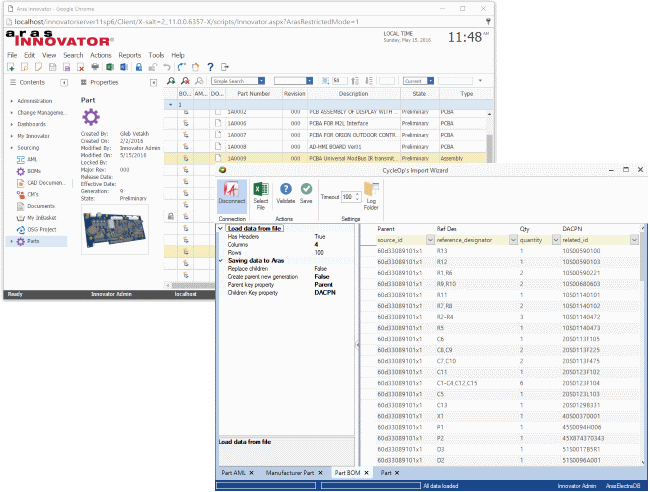This screenshot has height=492, width=650.
Task: Open the related_id column mapping dropdown
Action: (x=634, y=240)
